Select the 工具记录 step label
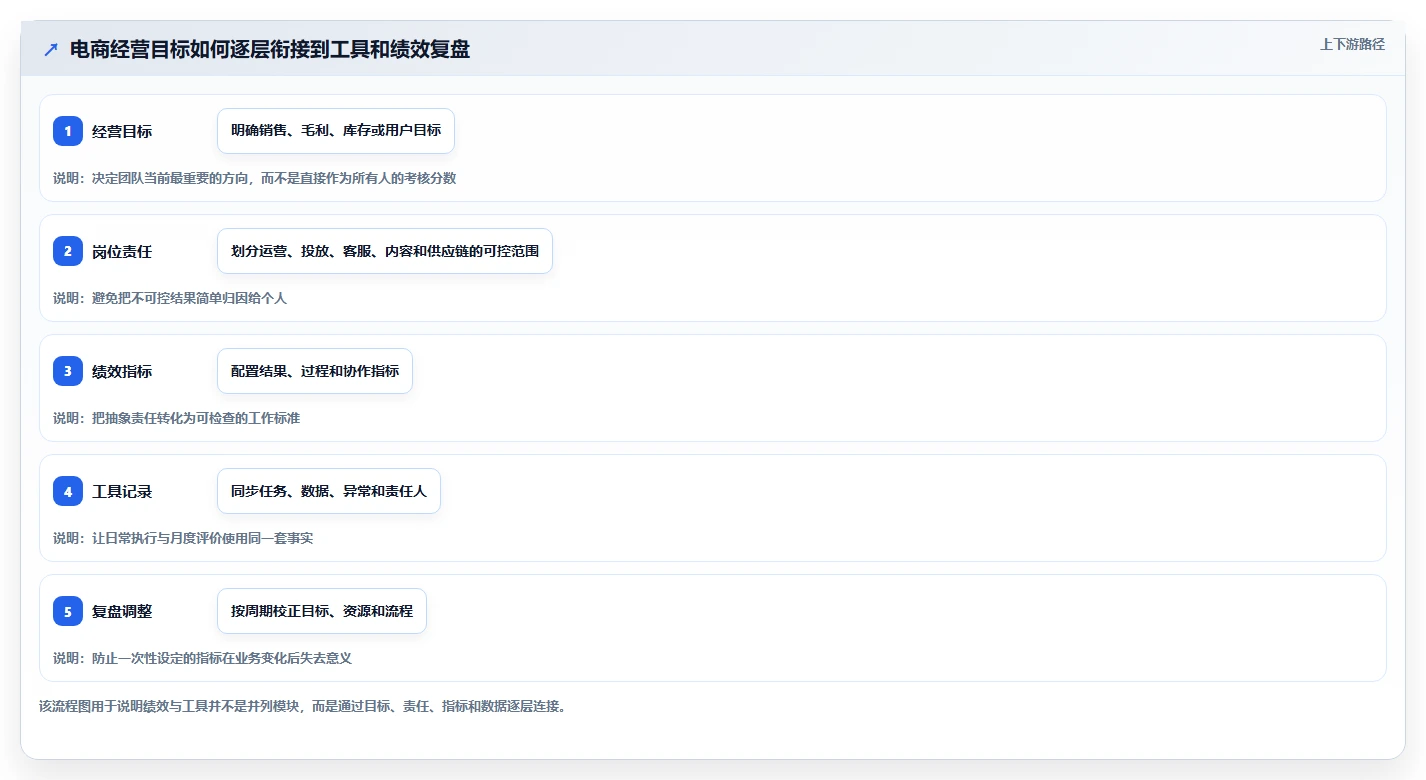Screen dimensions: 1426x780 [x=122, y=491]
